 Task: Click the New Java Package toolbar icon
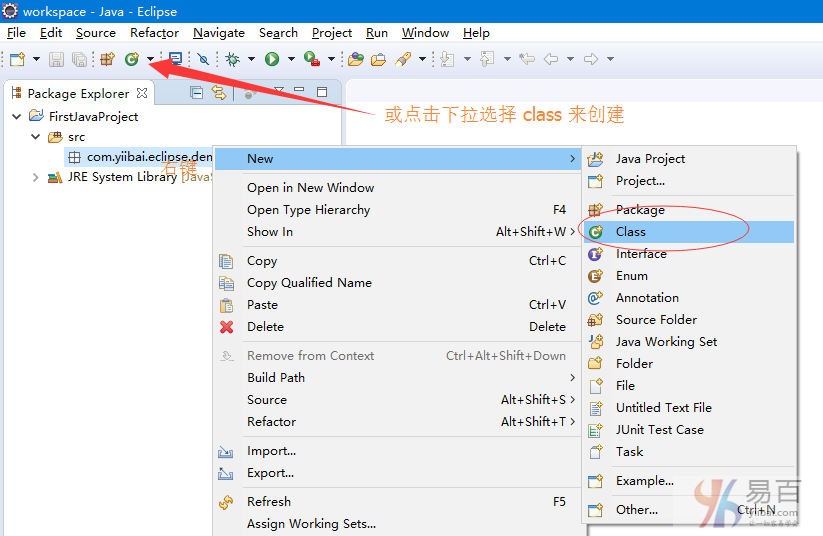pyautogui.click(x=108, y=59)
